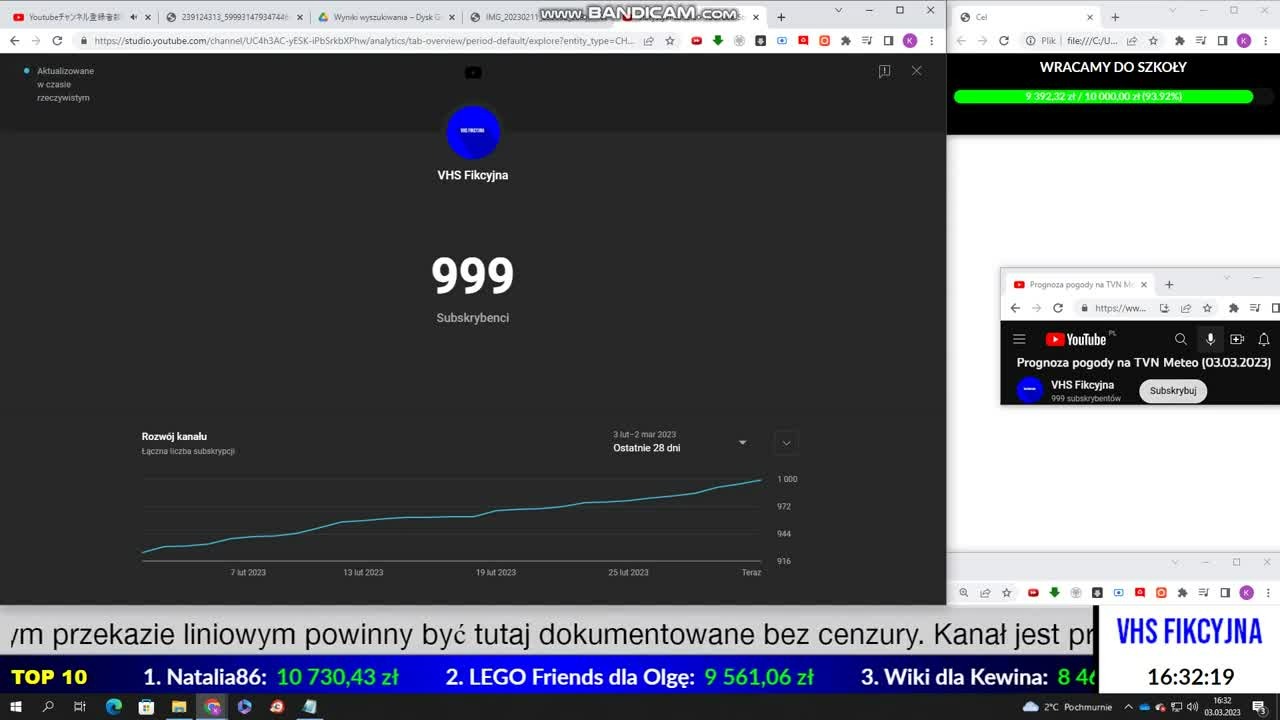Open the YouTube search icon
This screenshot has height=720, width=1280.
click(x=1181, y=339)
